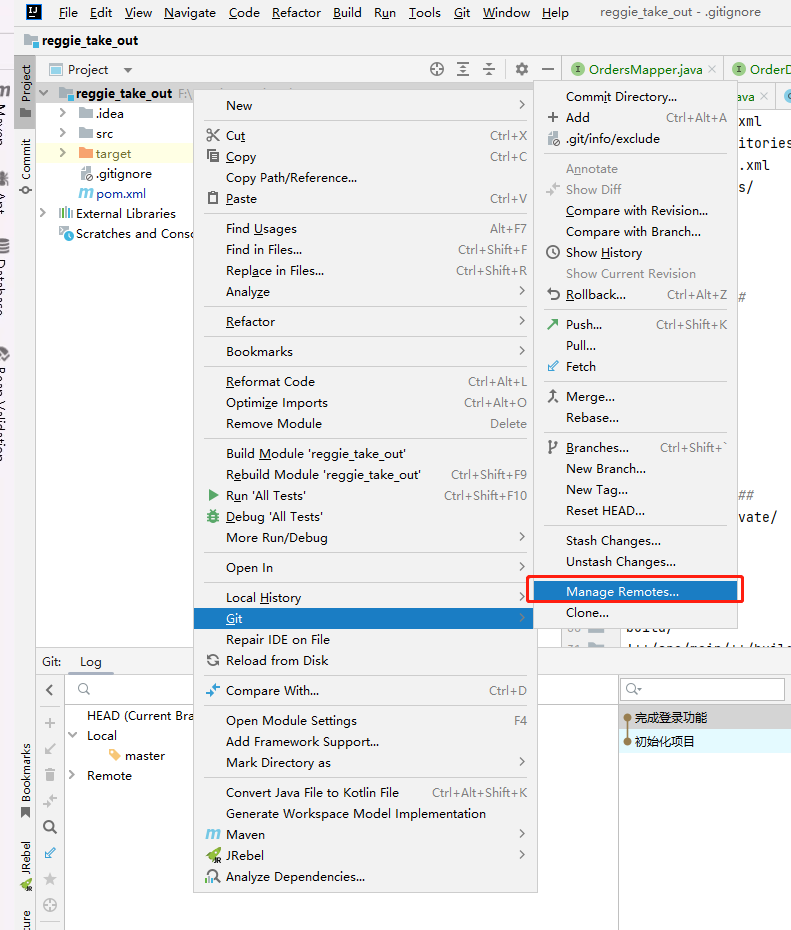Switch to the Git Log tab
This screenshot has width=791, height=930.
tap(91, 662)
